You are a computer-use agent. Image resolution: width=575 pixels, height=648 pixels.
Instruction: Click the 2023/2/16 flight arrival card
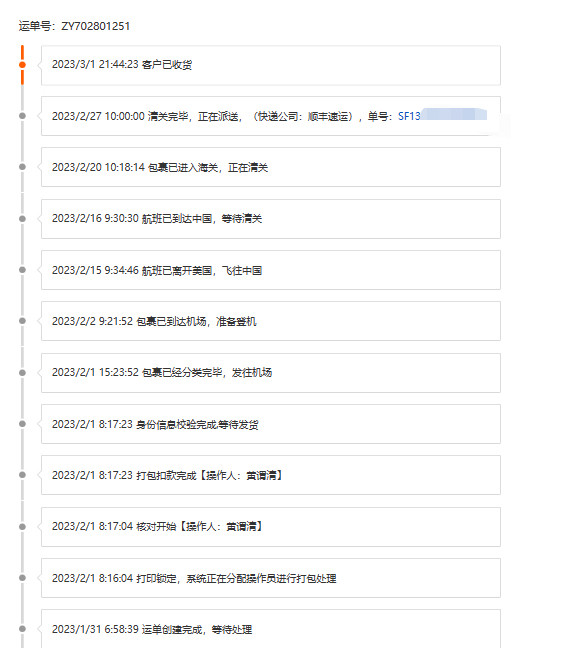point(271,219)
